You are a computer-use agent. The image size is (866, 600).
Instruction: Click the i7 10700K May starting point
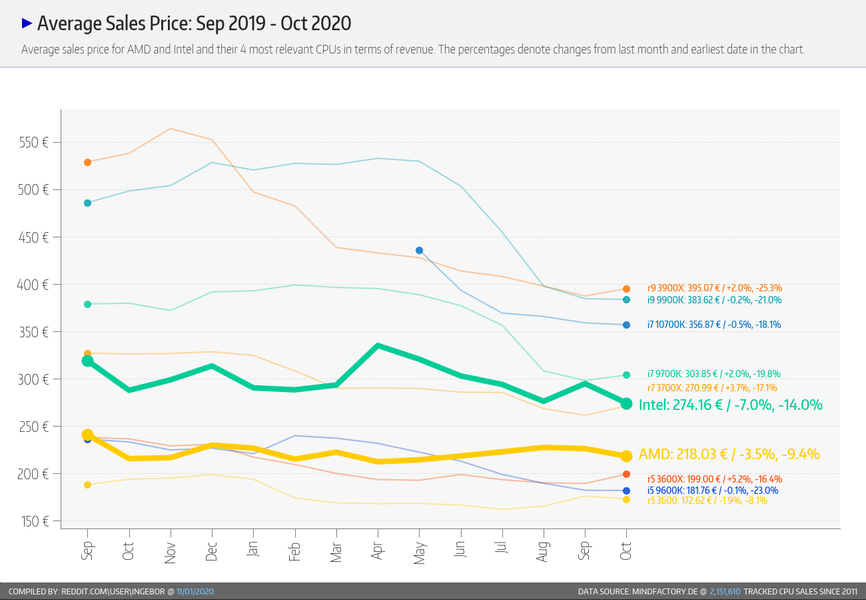point(419,250)
